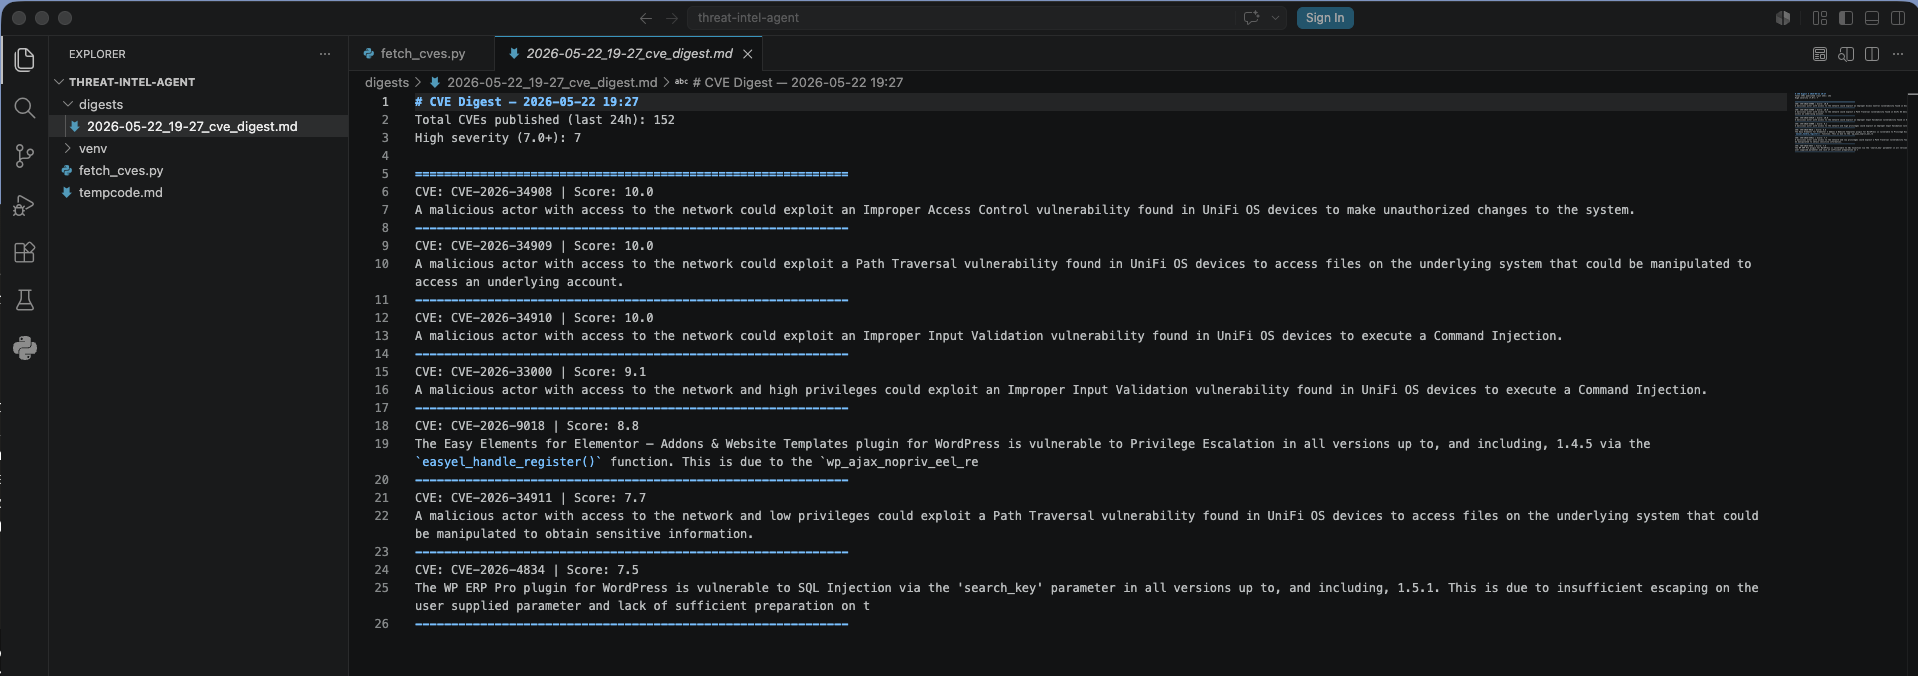Click line 'CVE: CVE-2026-33000 | Score: 9.1'

tap(531, 372)
